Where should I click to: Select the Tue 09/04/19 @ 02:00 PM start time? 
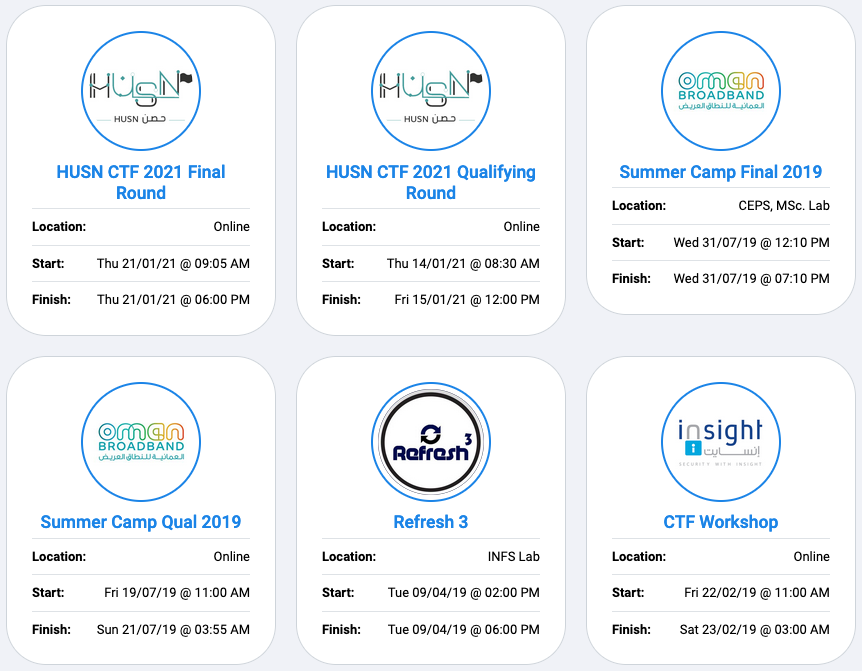(463, 593)
